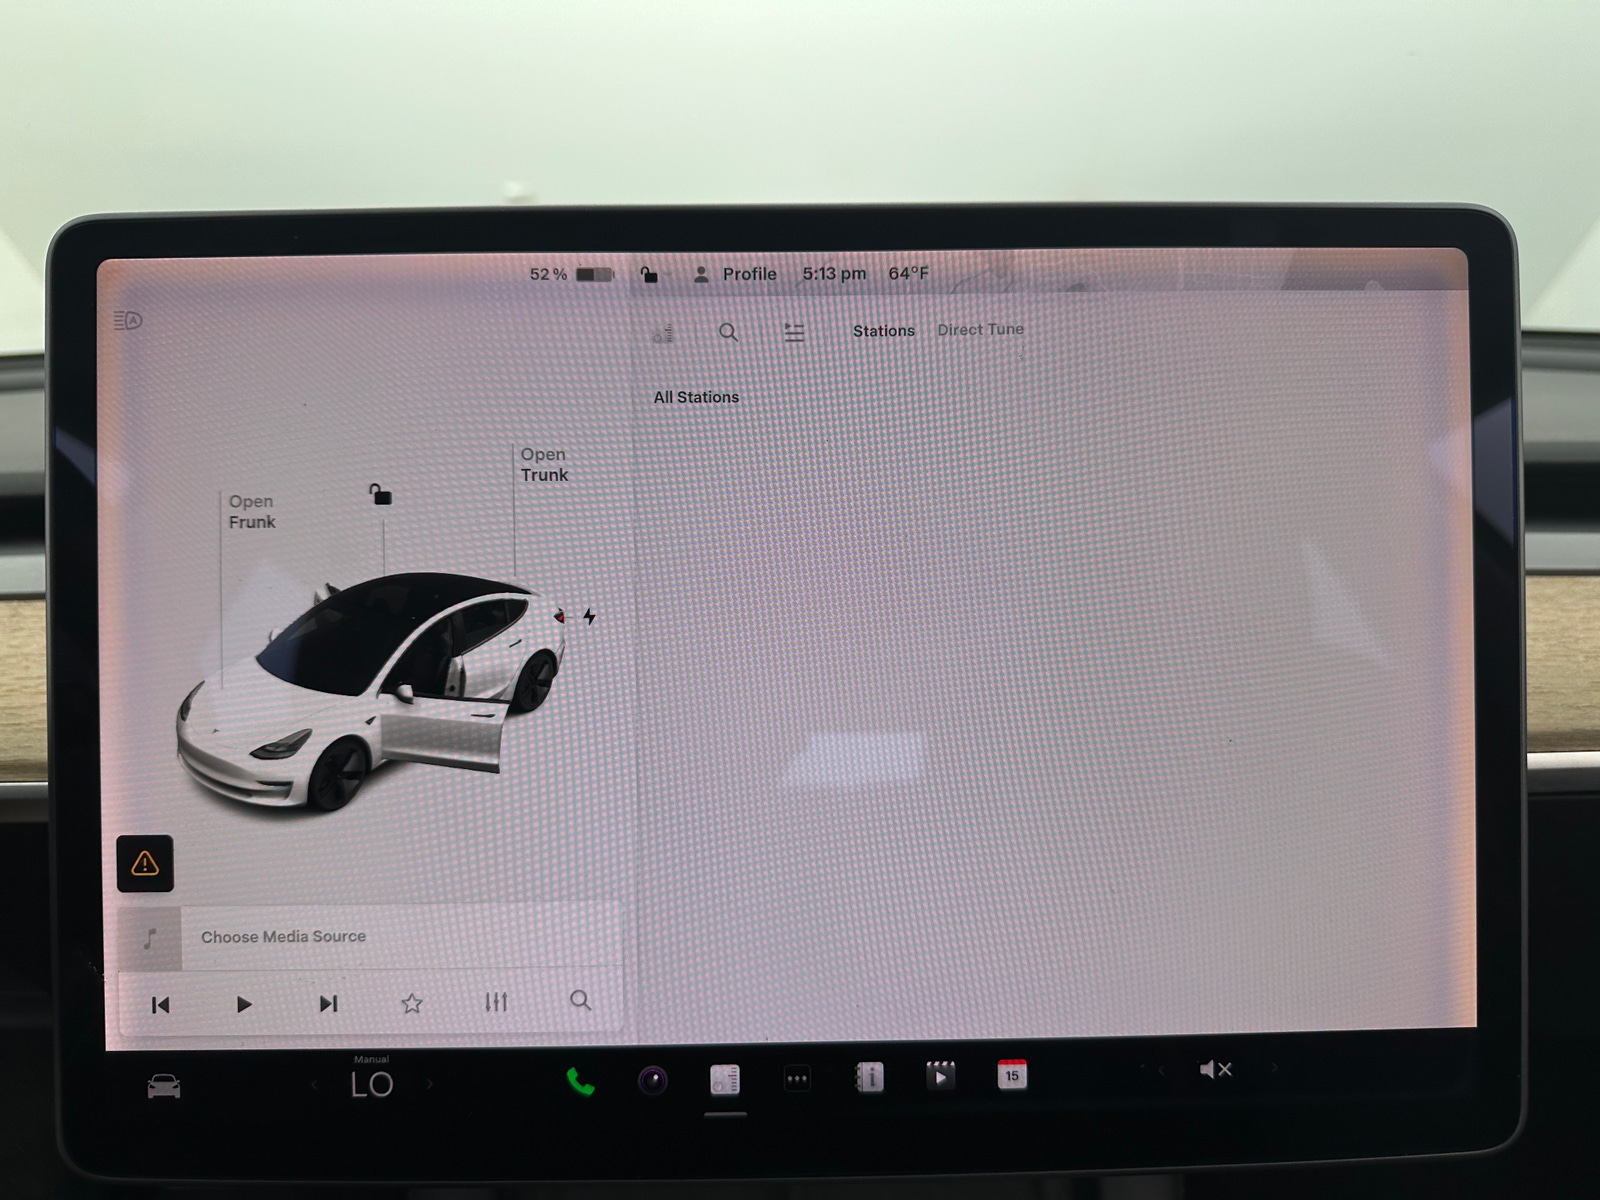Increase temperature with the right arrow
Image resolution: width=1600 pixels, height=1200 pixels.
pyautogui.click(x=430, y=1084)
